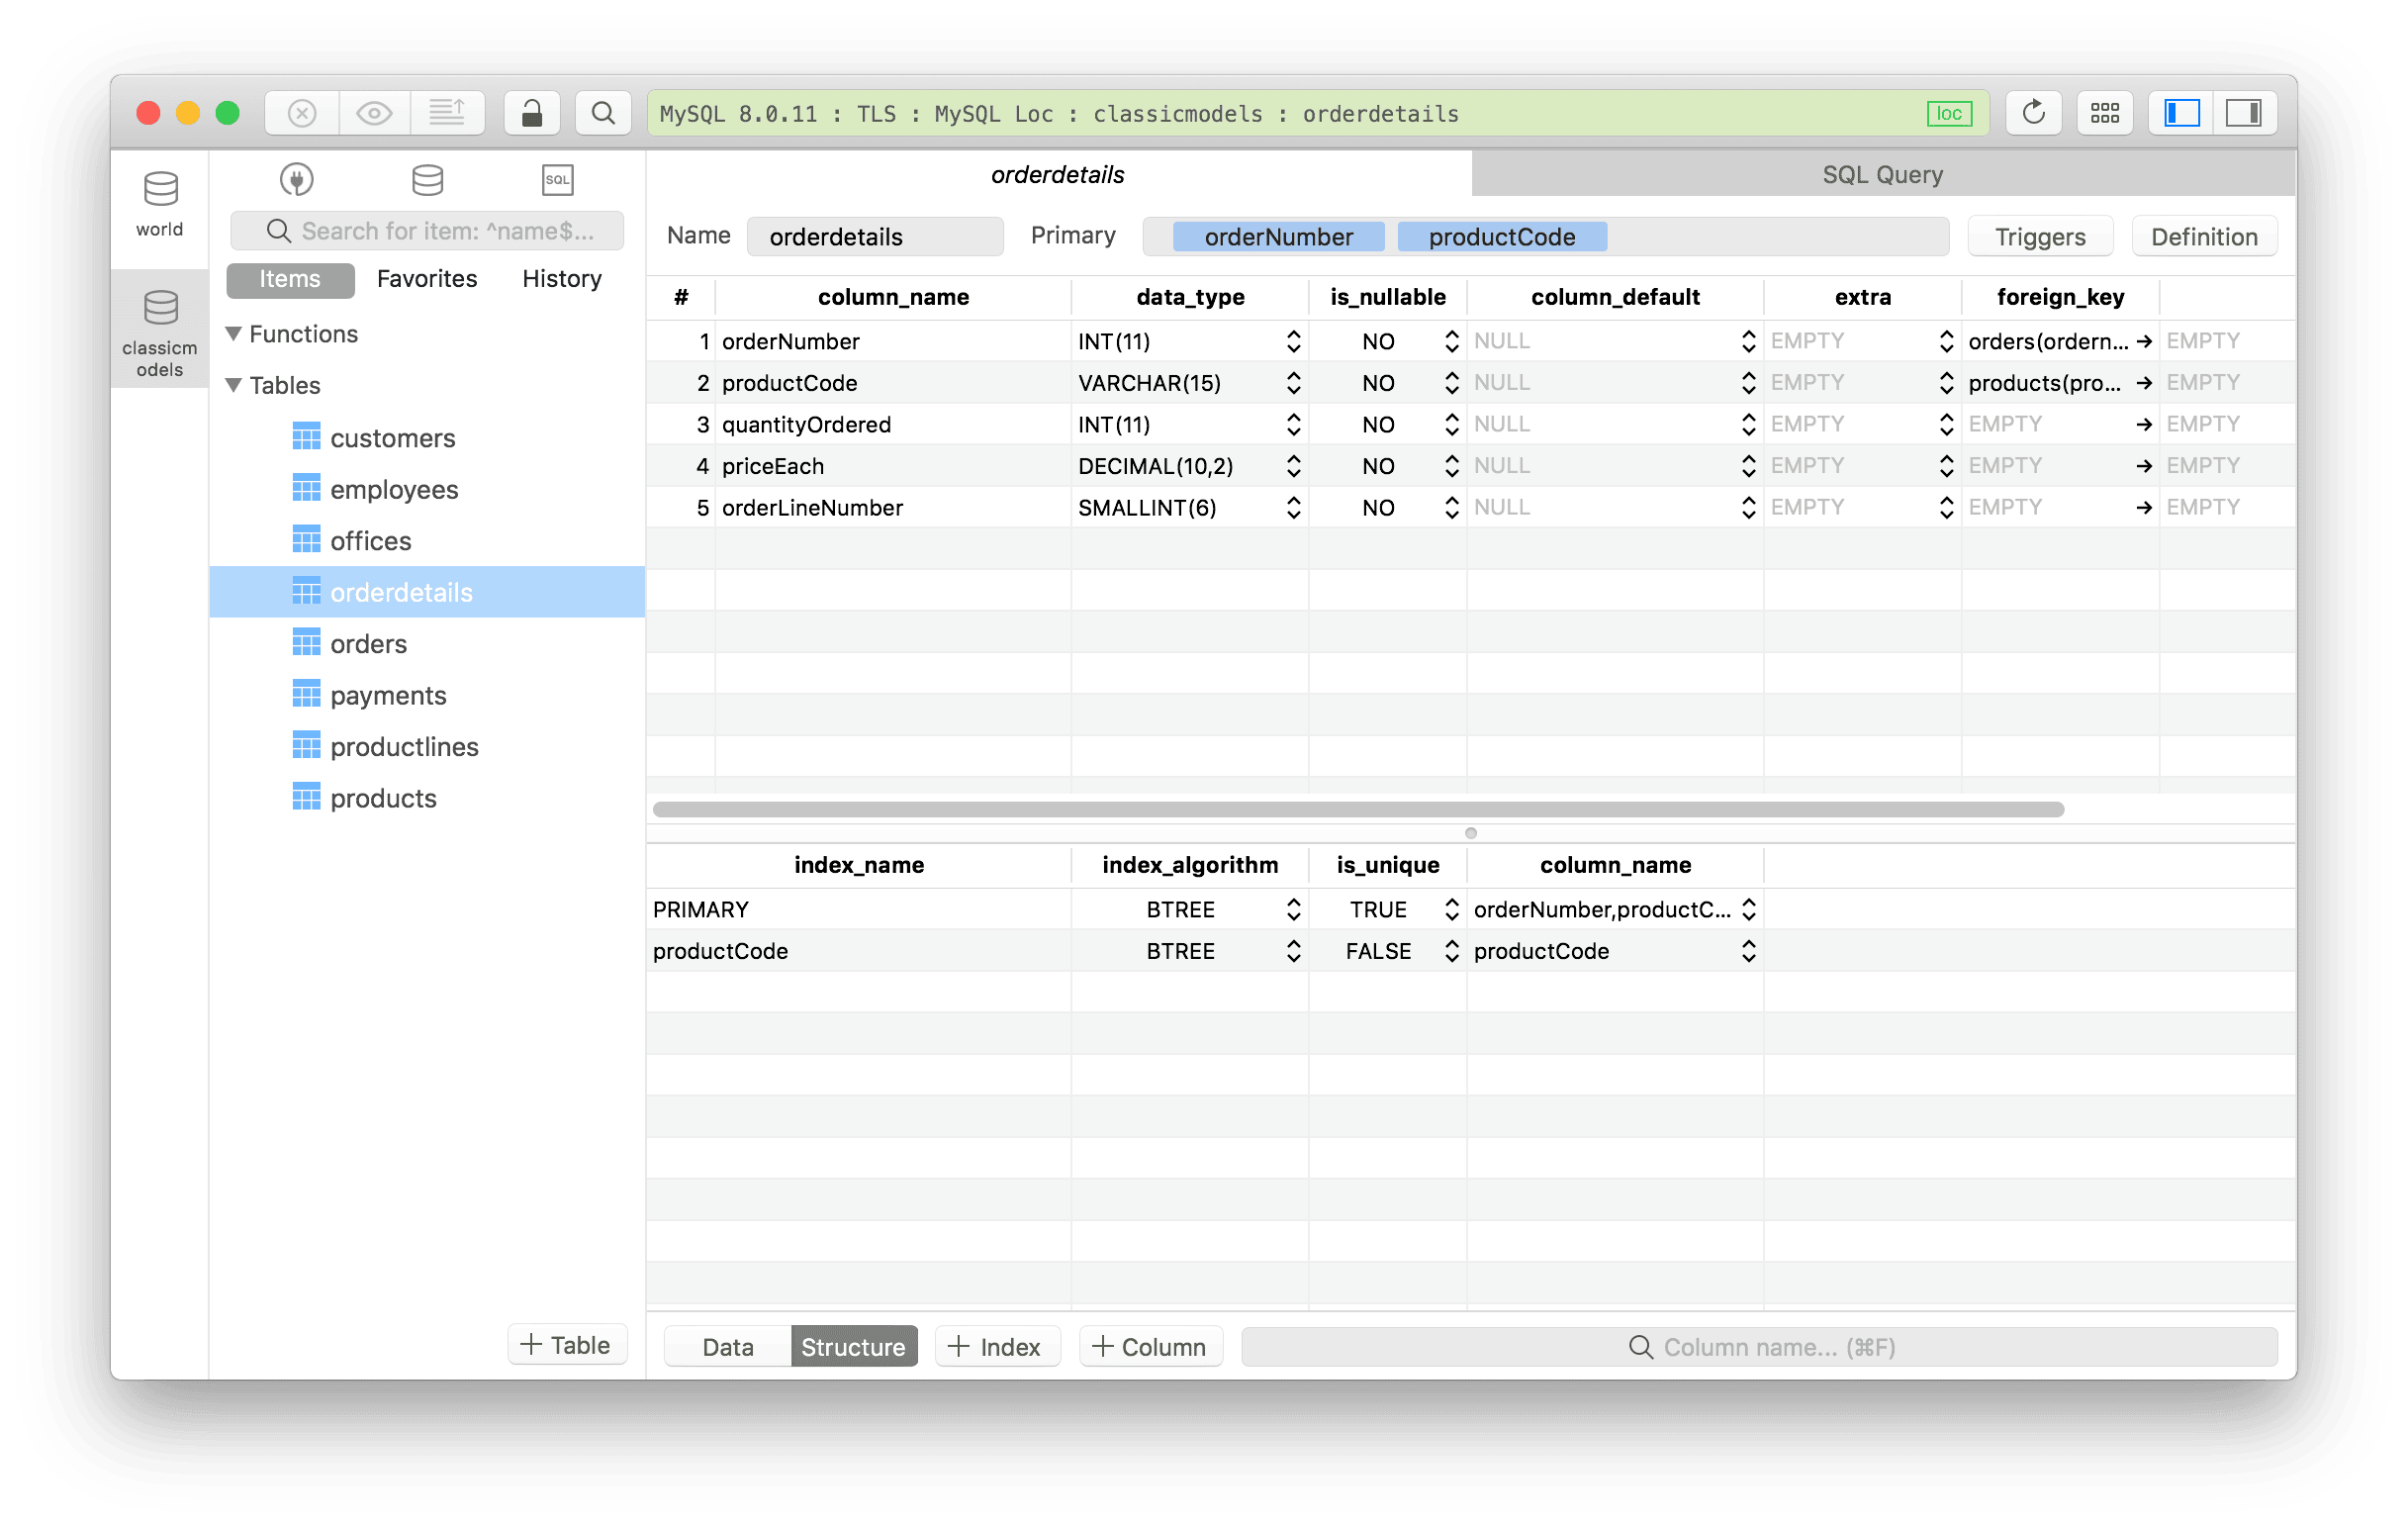Viewport: 2408px width, 1526px height.
Task: Click the + Table button
Action: coord(567,1345)
